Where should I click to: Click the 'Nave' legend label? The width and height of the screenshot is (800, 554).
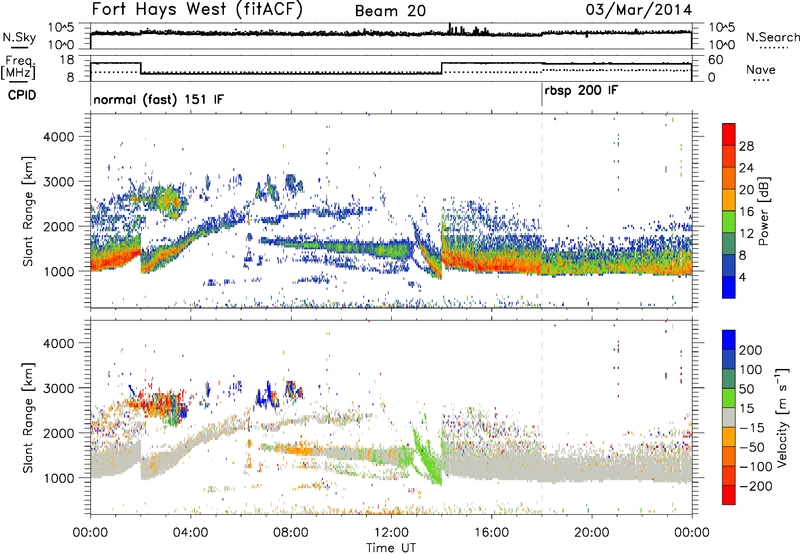coord(760,69)
